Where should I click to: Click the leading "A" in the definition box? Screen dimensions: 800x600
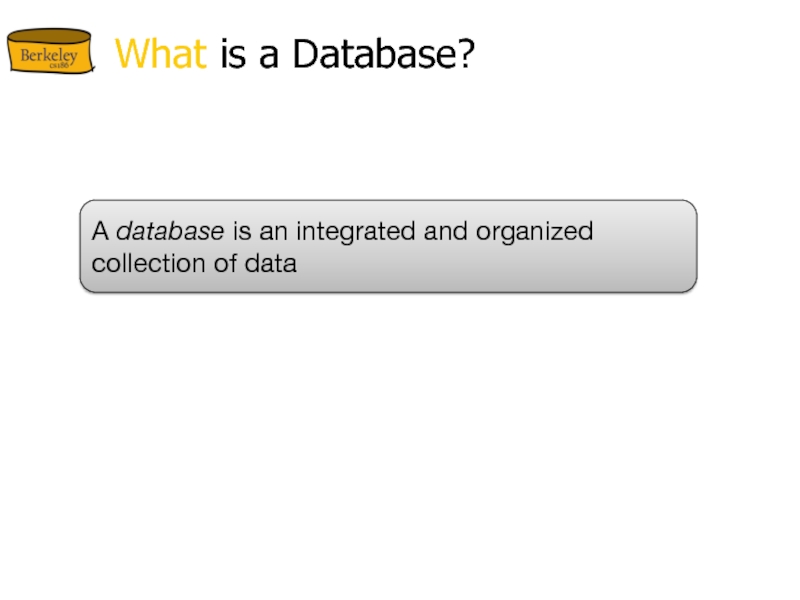click(x=99, y=232)
